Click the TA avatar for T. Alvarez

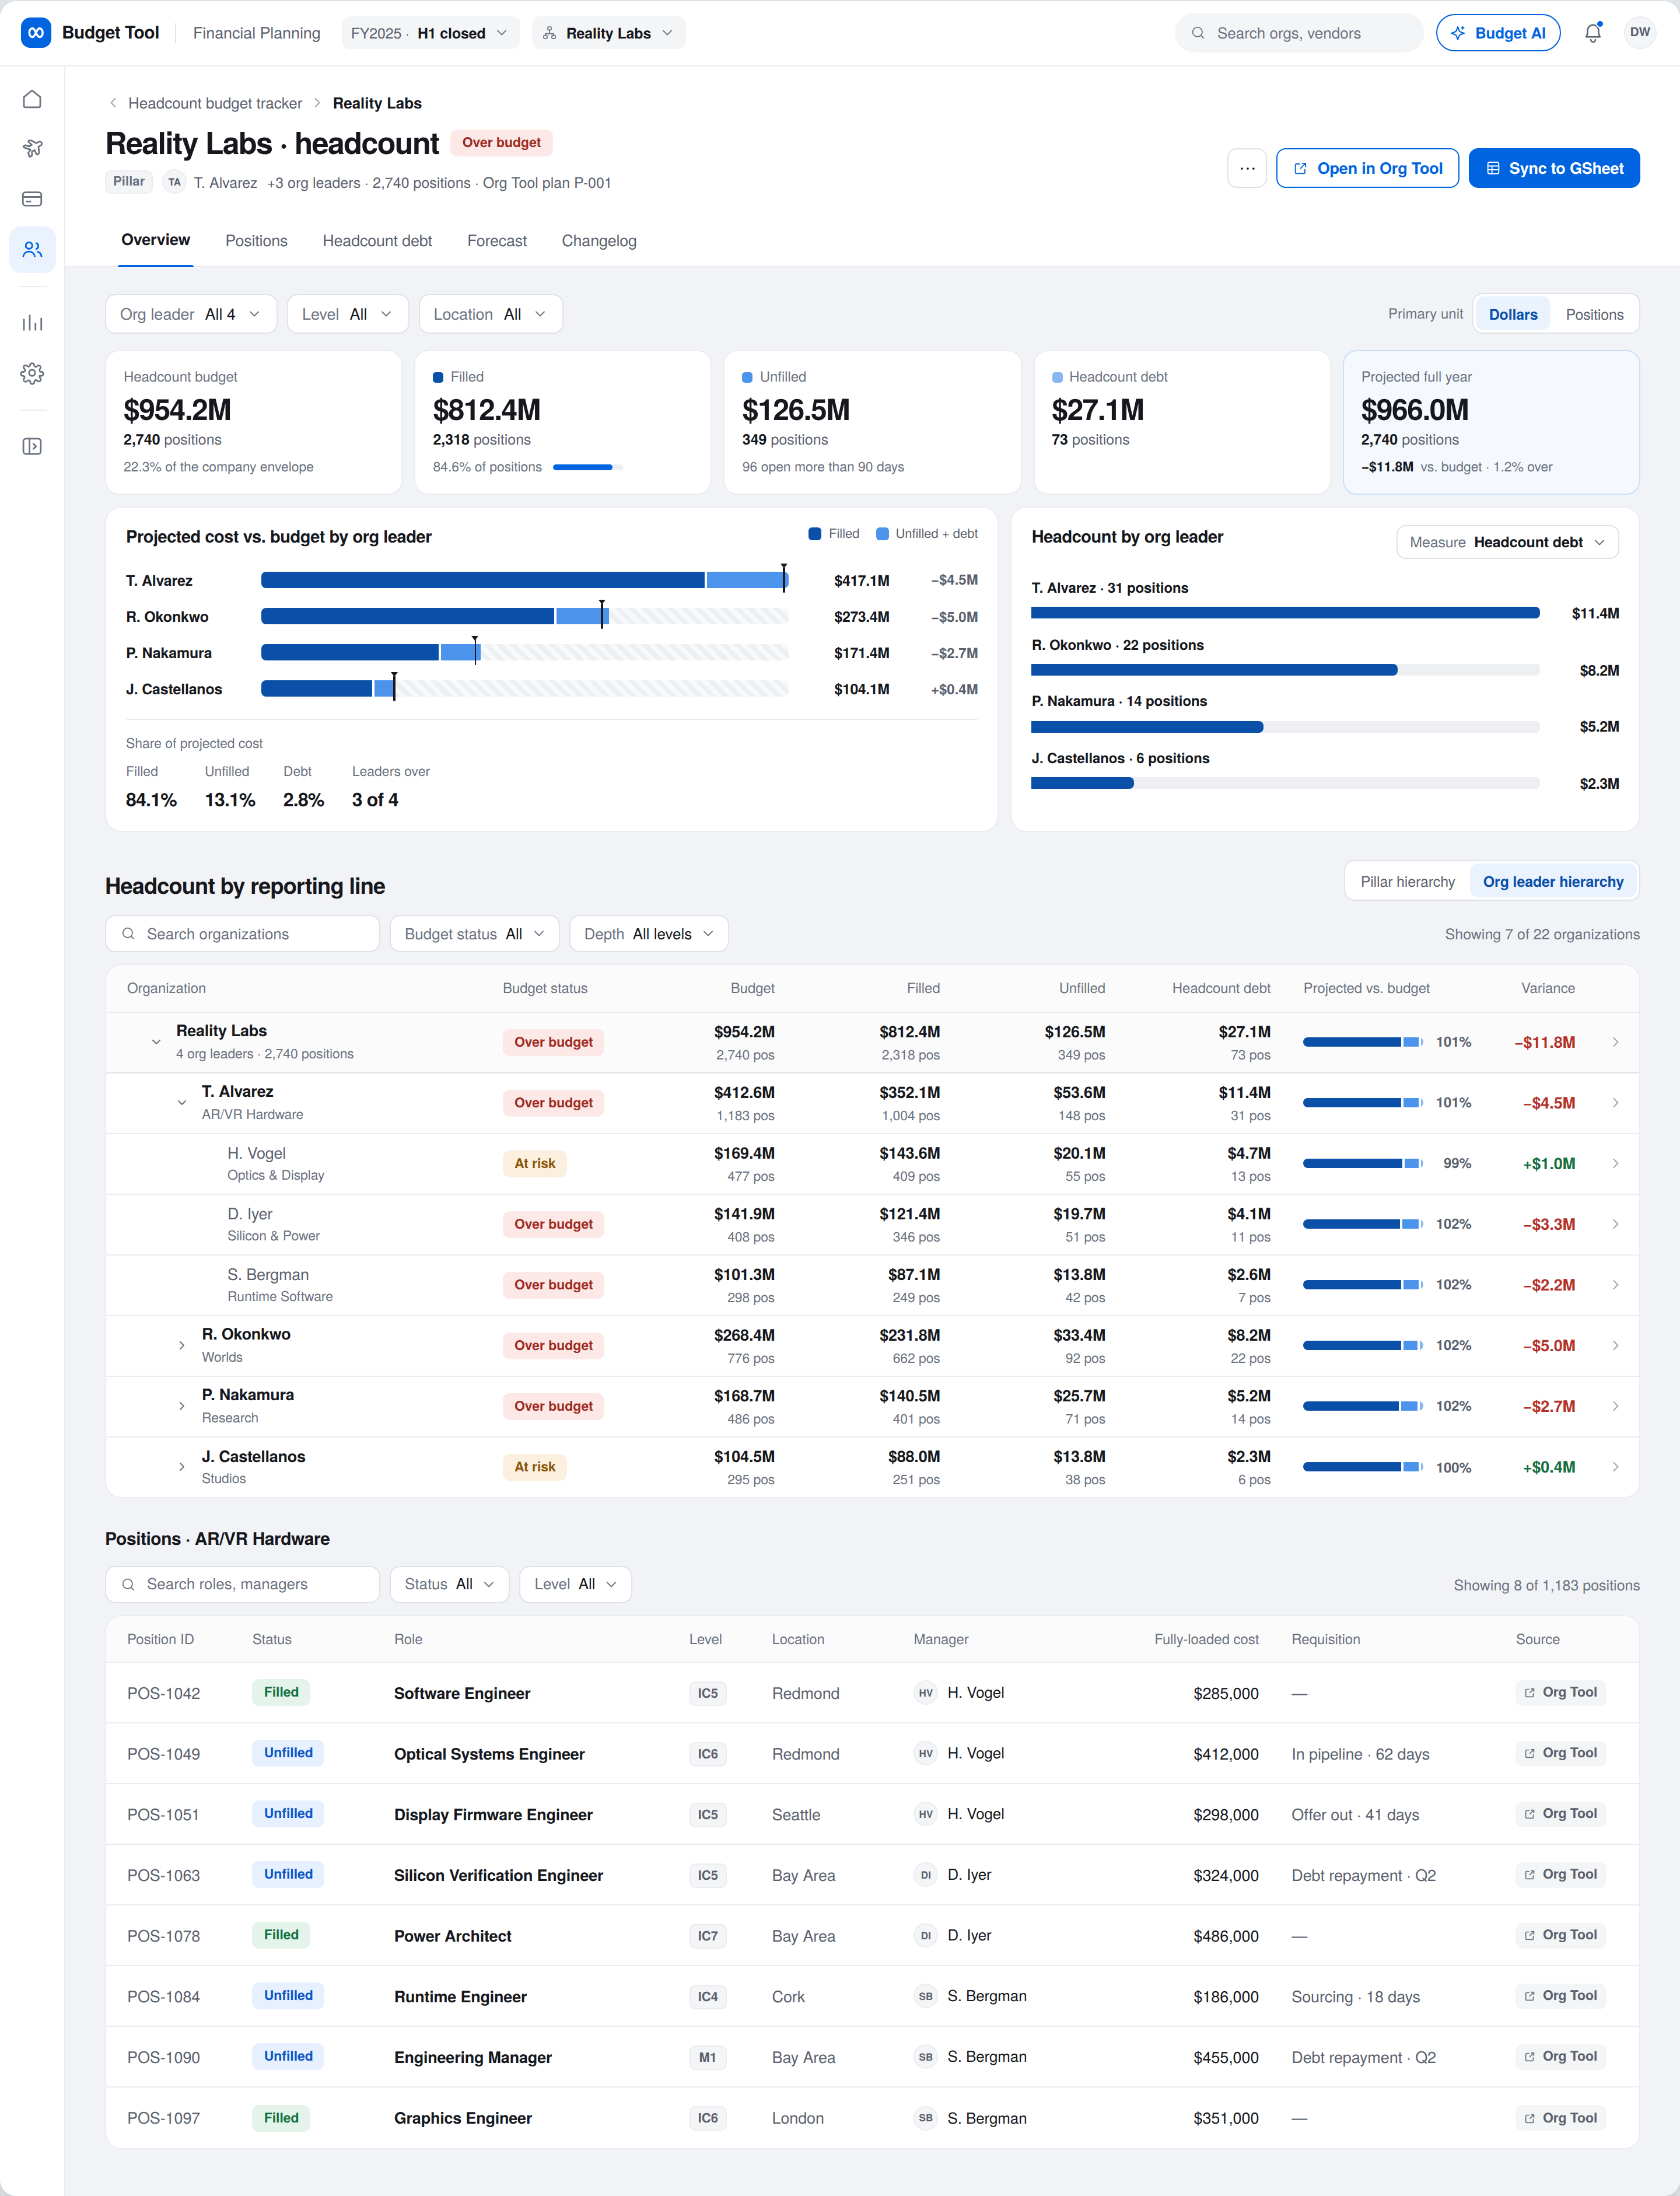pos(174,182)
